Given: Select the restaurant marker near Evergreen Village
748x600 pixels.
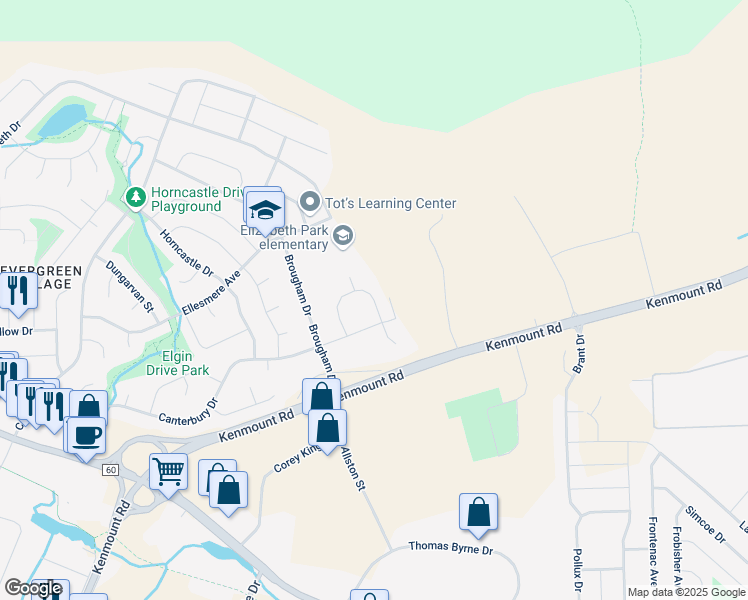Looking at the screenshot, I should pos(19,291).
